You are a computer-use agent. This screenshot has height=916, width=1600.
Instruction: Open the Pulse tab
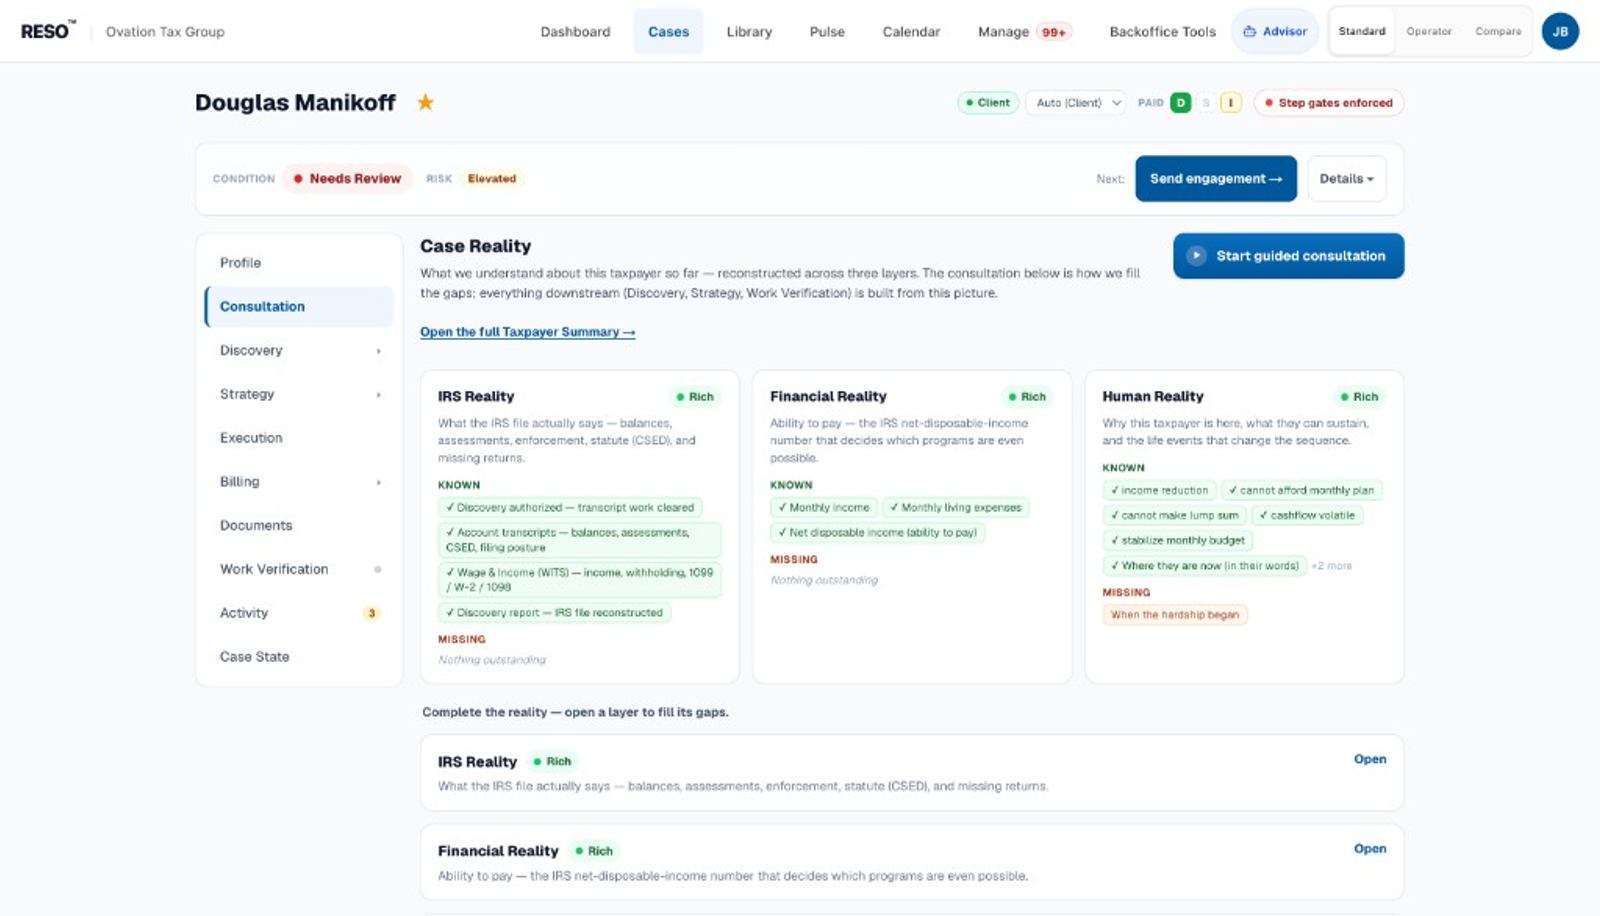click(x=827, y=31)
